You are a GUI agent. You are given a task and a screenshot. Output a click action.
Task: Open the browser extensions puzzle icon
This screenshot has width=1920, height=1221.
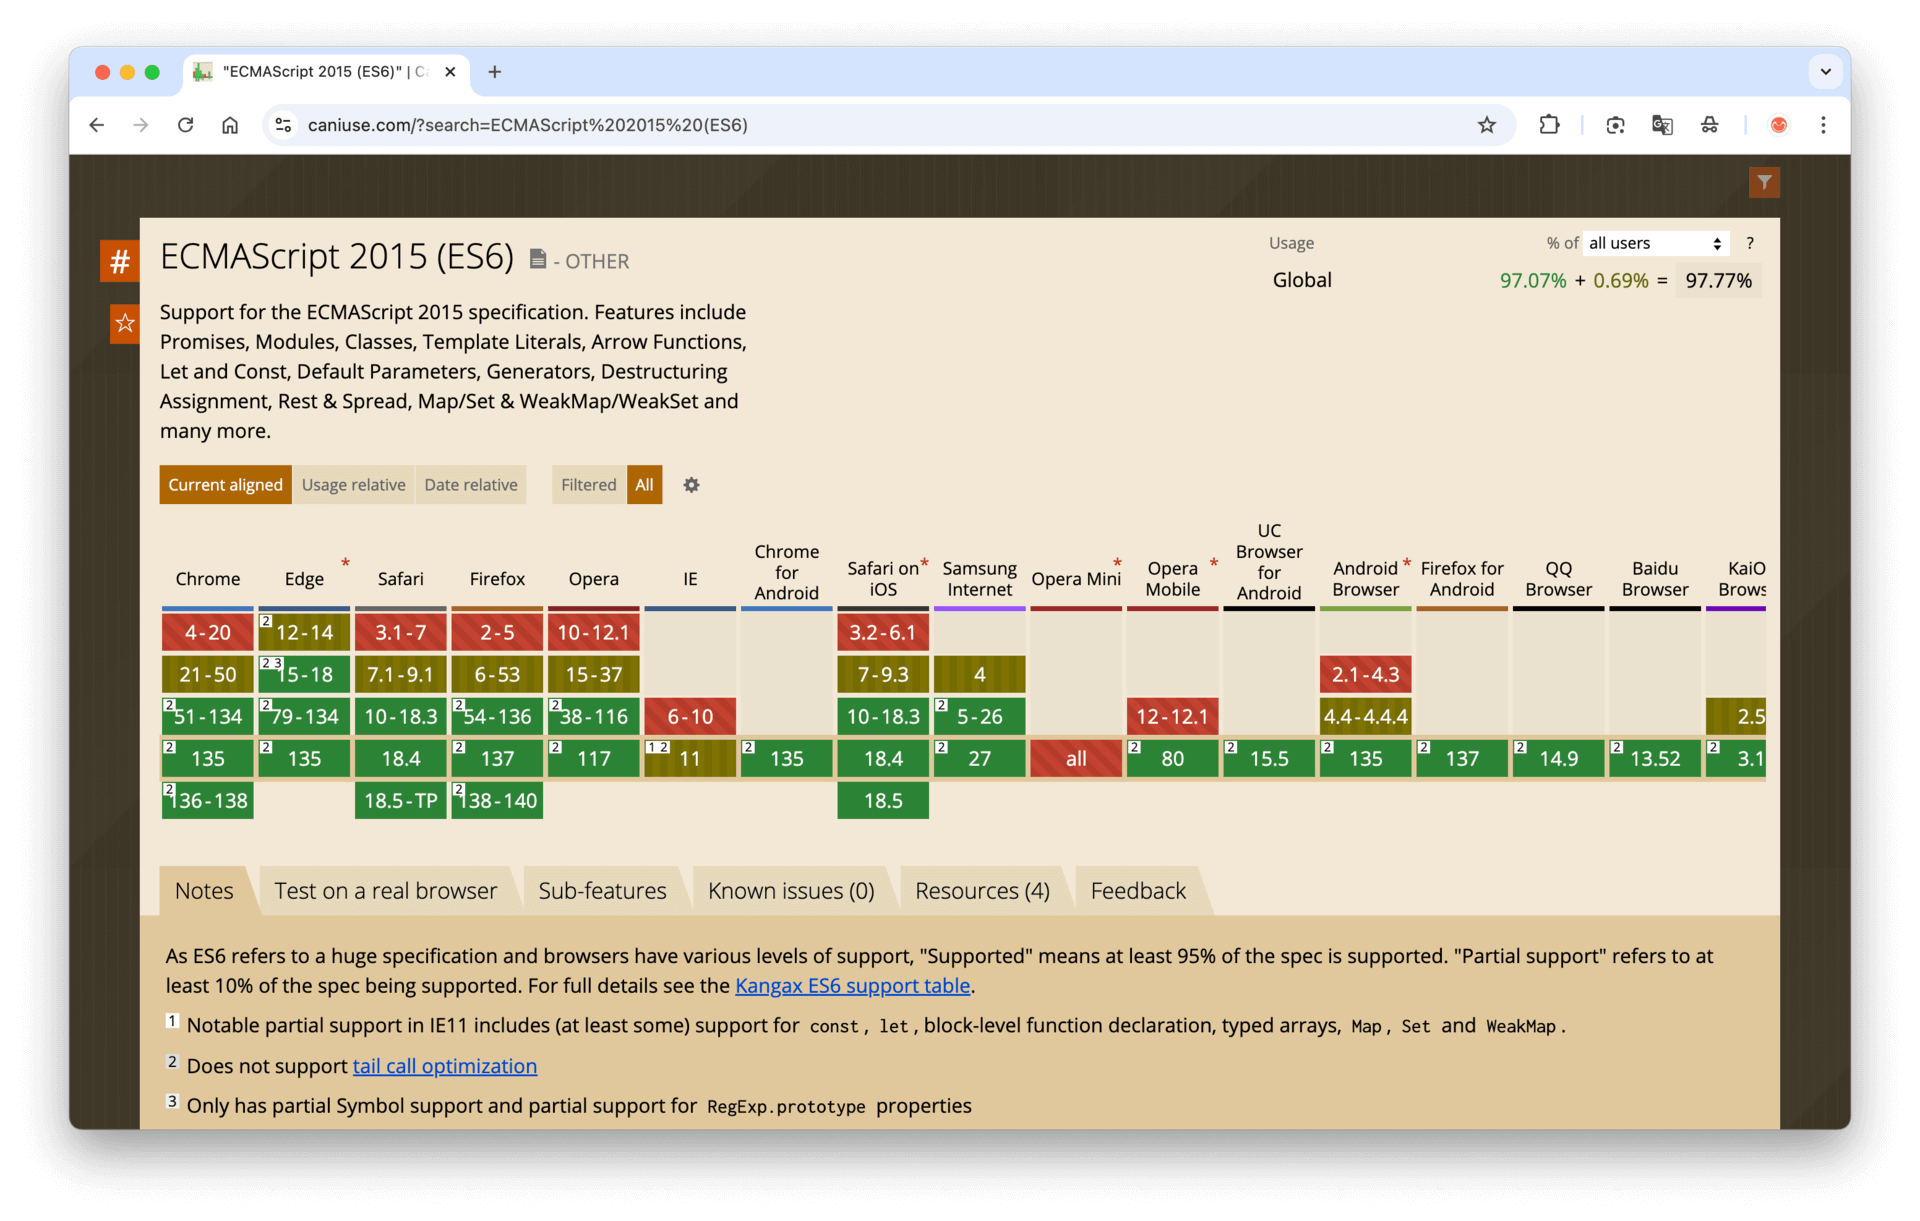[x=1549, y=125]
